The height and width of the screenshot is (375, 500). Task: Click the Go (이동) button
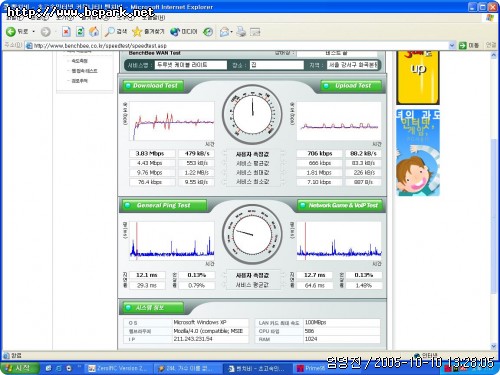pyautogui.click(x=469, y=45)
